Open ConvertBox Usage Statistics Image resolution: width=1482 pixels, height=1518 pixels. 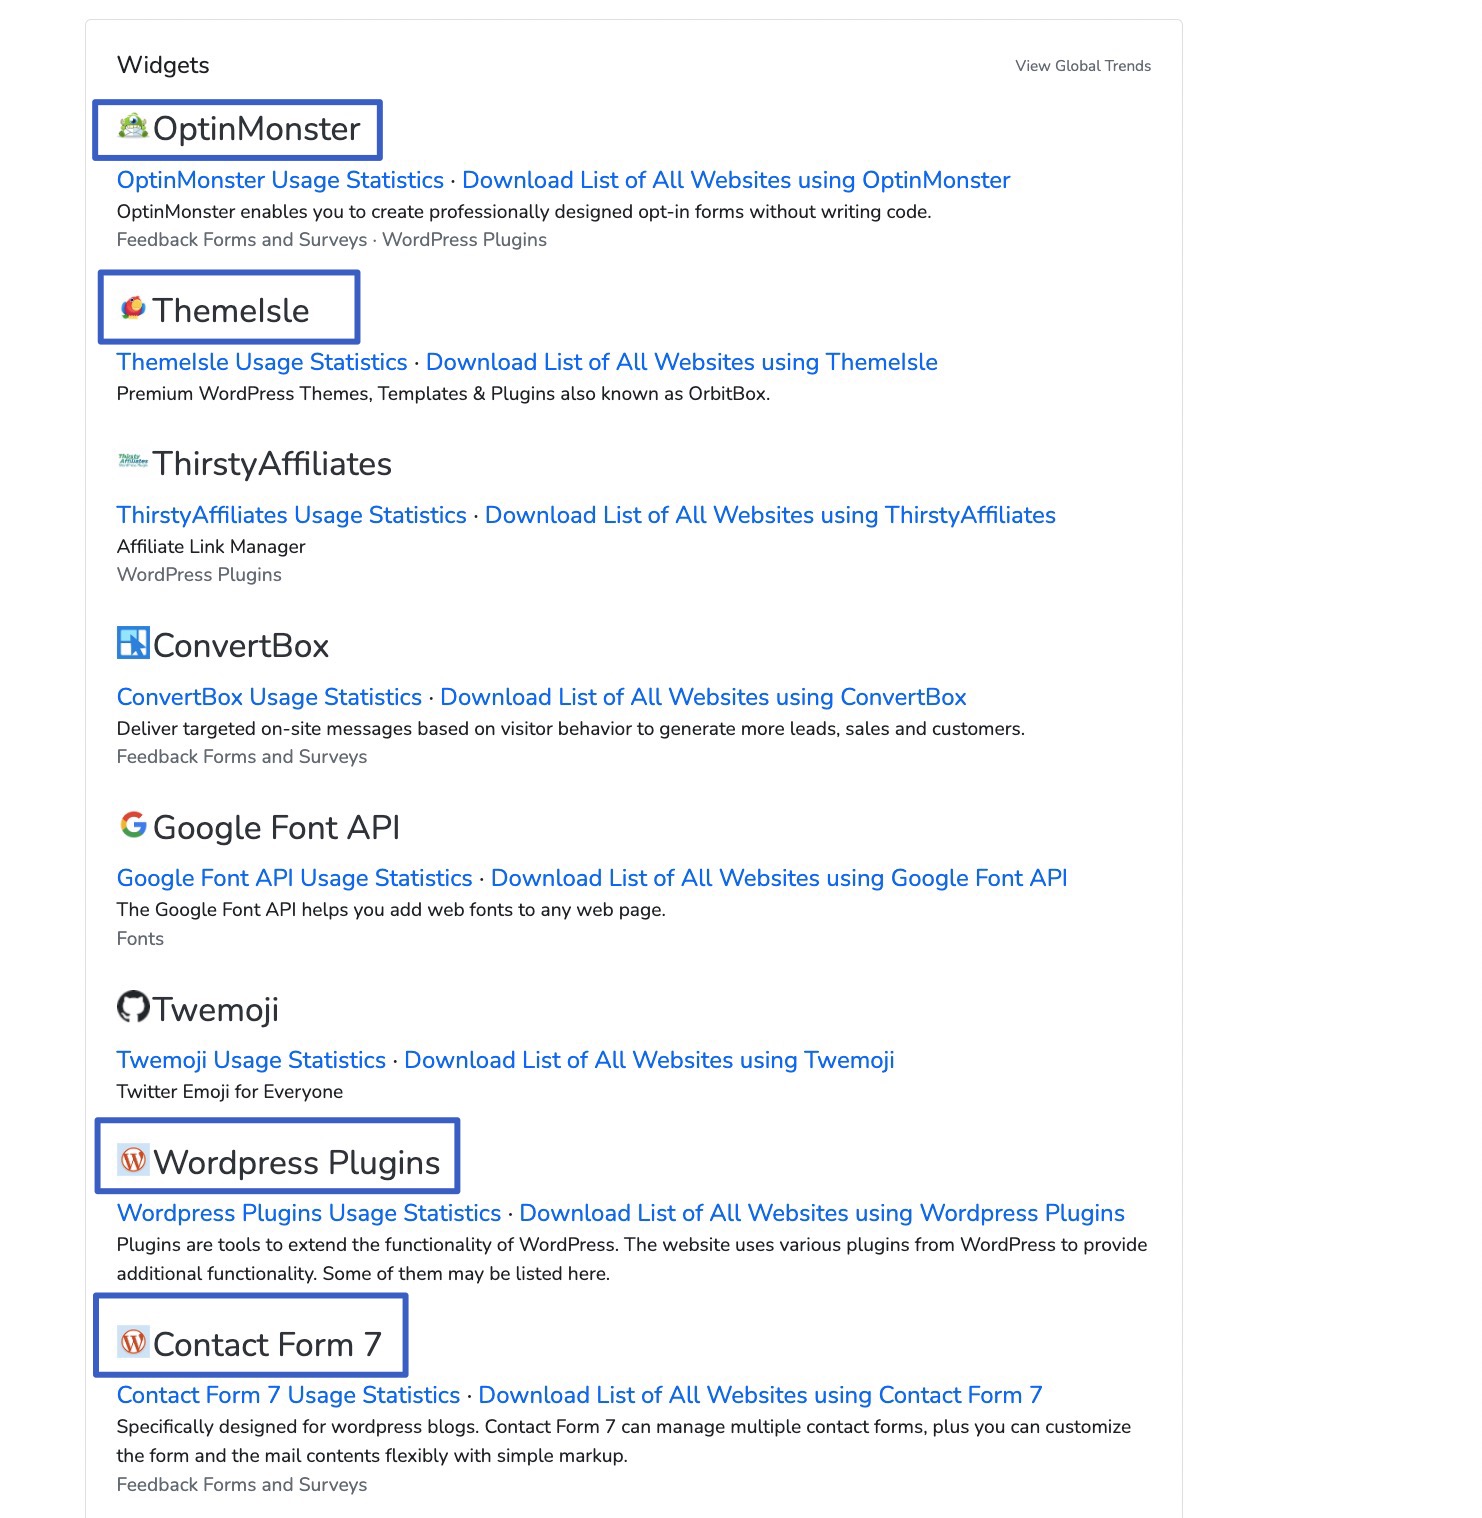pos(268,697)
